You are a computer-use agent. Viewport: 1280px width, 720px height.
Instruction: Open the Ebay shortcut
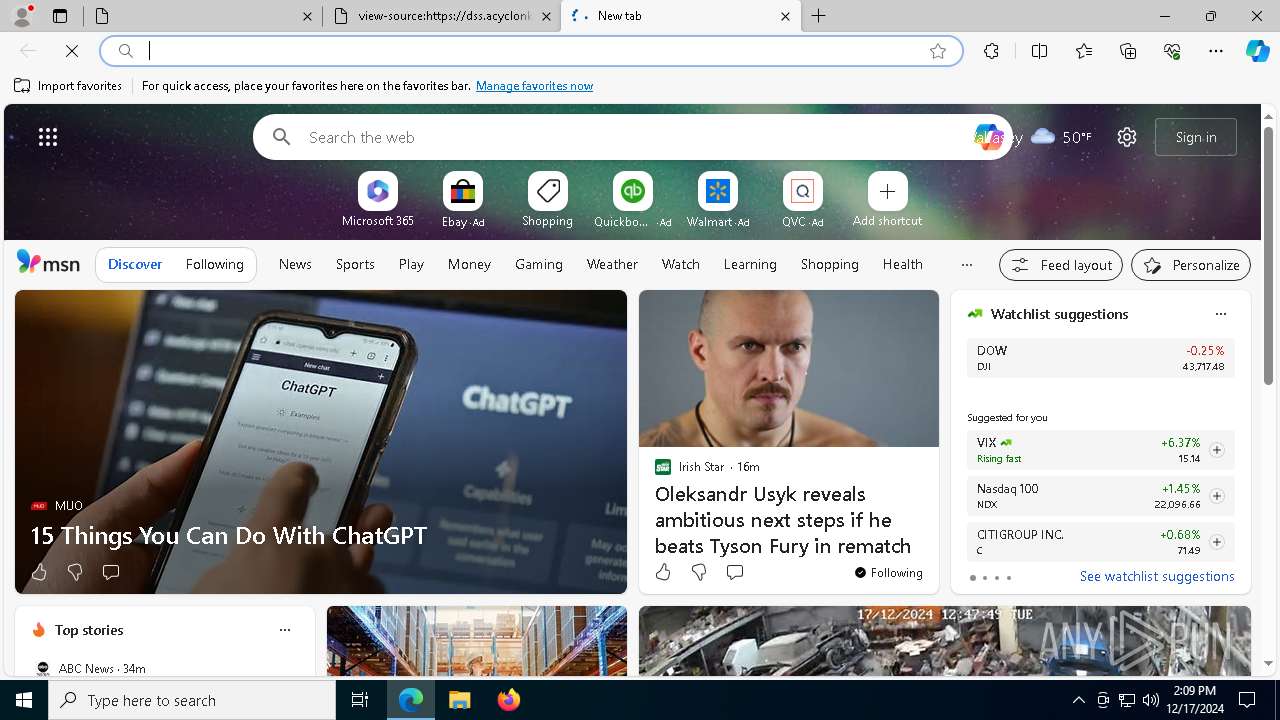click(x=463, y=200)
